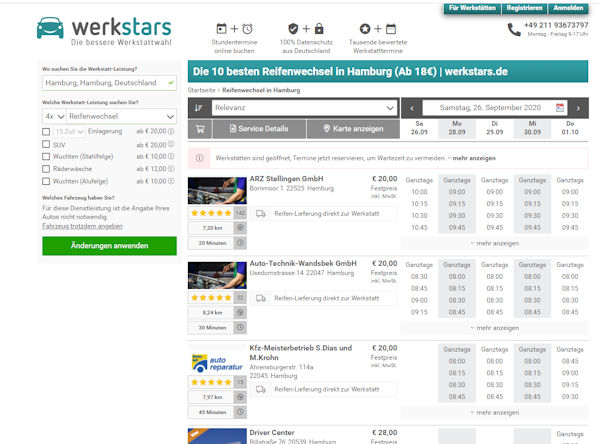Click calendar and clock icon for Stundentermine
The width and height of the screenshot is (600, 444).
[234, 29]
